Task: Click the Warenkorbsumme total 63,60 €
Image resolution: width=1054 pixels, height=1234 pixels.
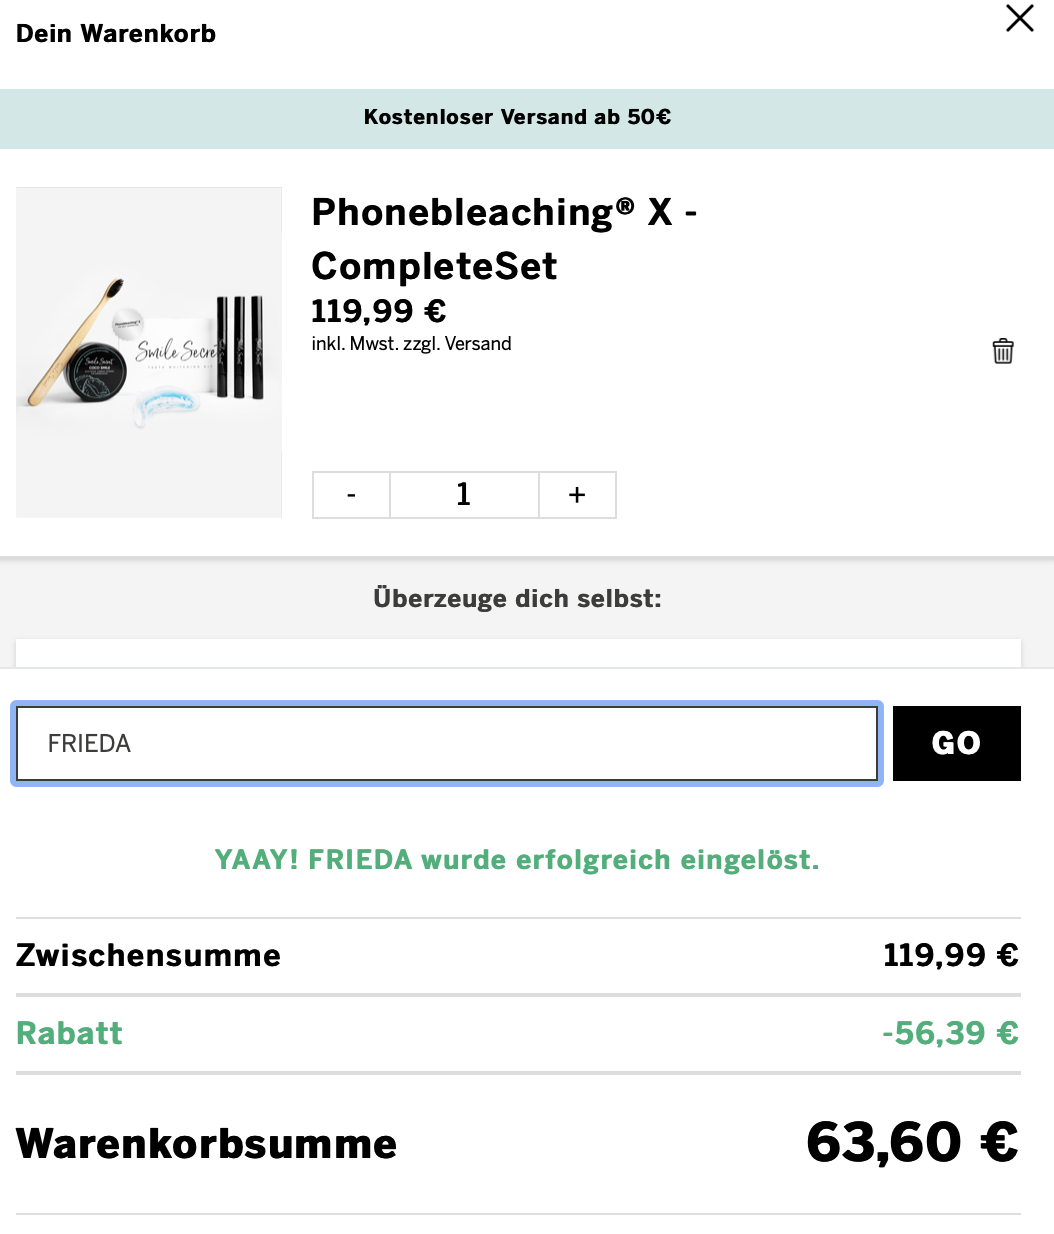Action: pos(912,1142)
